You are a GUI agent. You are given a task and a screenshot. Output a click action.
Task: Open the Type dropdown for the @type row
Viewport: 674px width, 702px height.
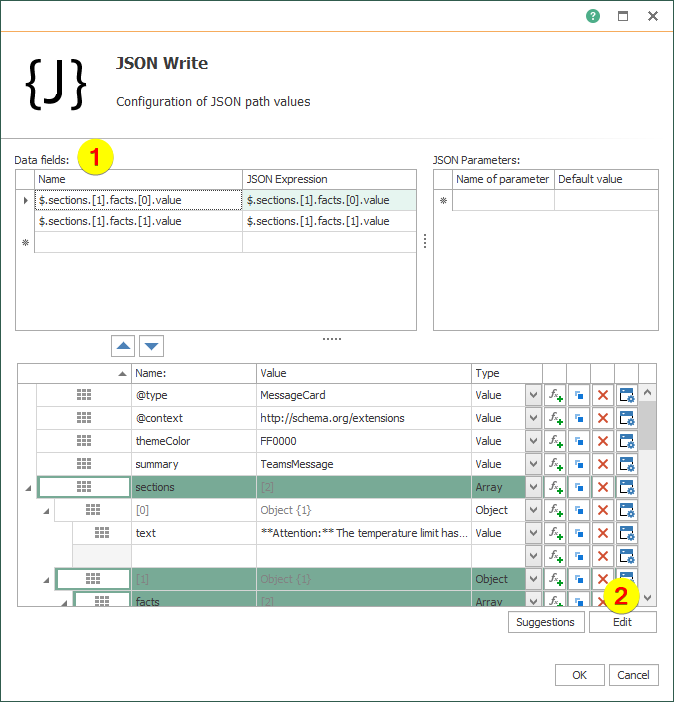(x=533, y=395)
